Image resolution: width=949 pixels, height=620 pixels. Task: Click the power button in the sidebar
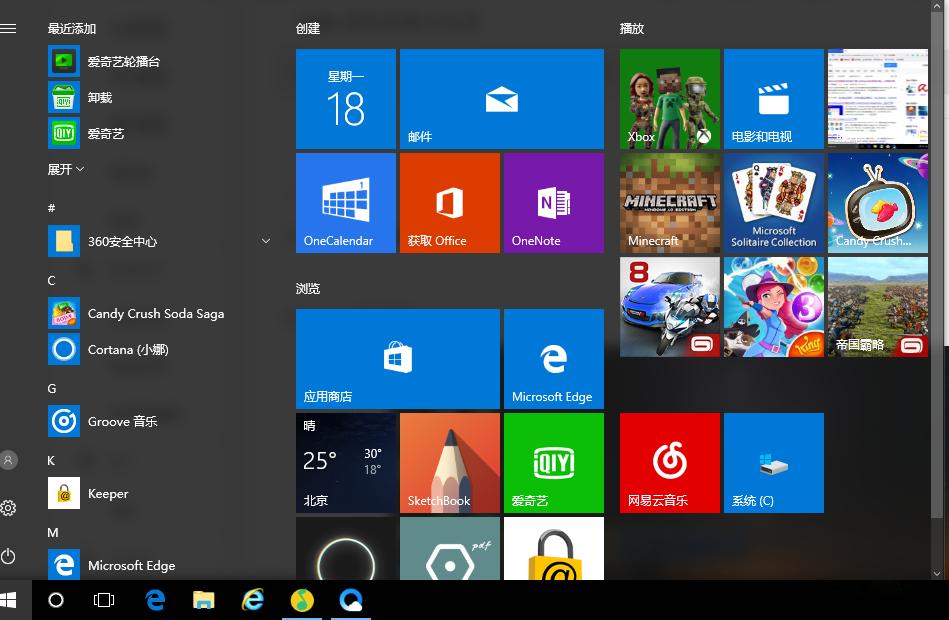coord(9,555)
